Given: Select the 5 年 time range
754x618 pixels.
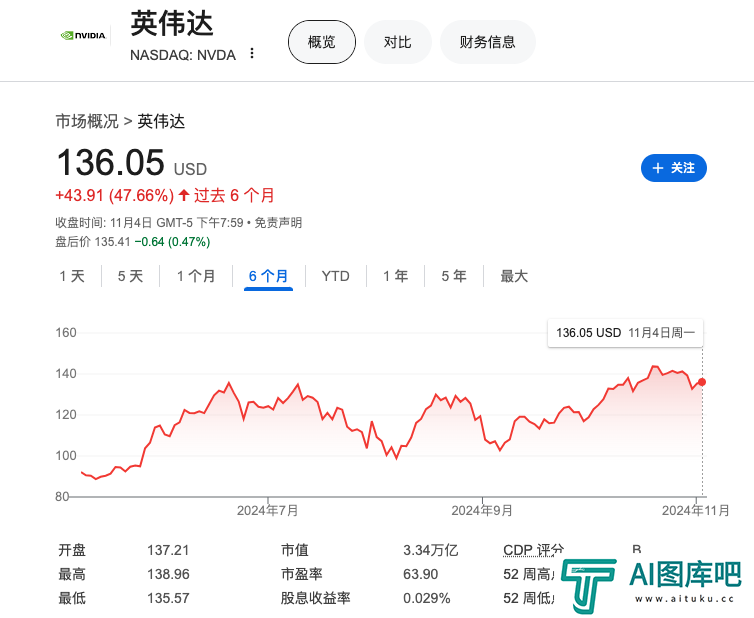Looking at the screenshot, I should [x=454, y=276].
